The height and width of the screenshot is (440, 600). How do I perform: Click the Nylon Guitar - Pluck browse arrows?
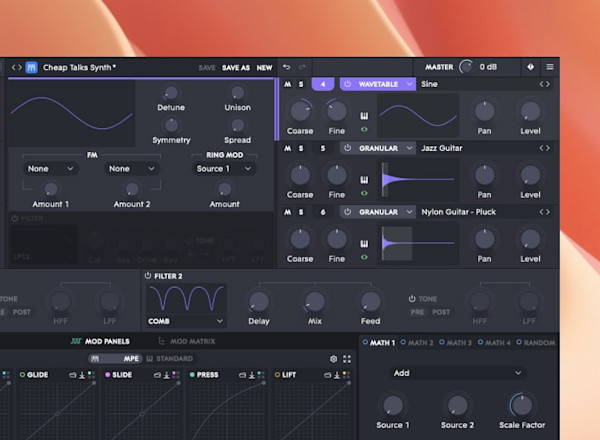coord(545,212)
